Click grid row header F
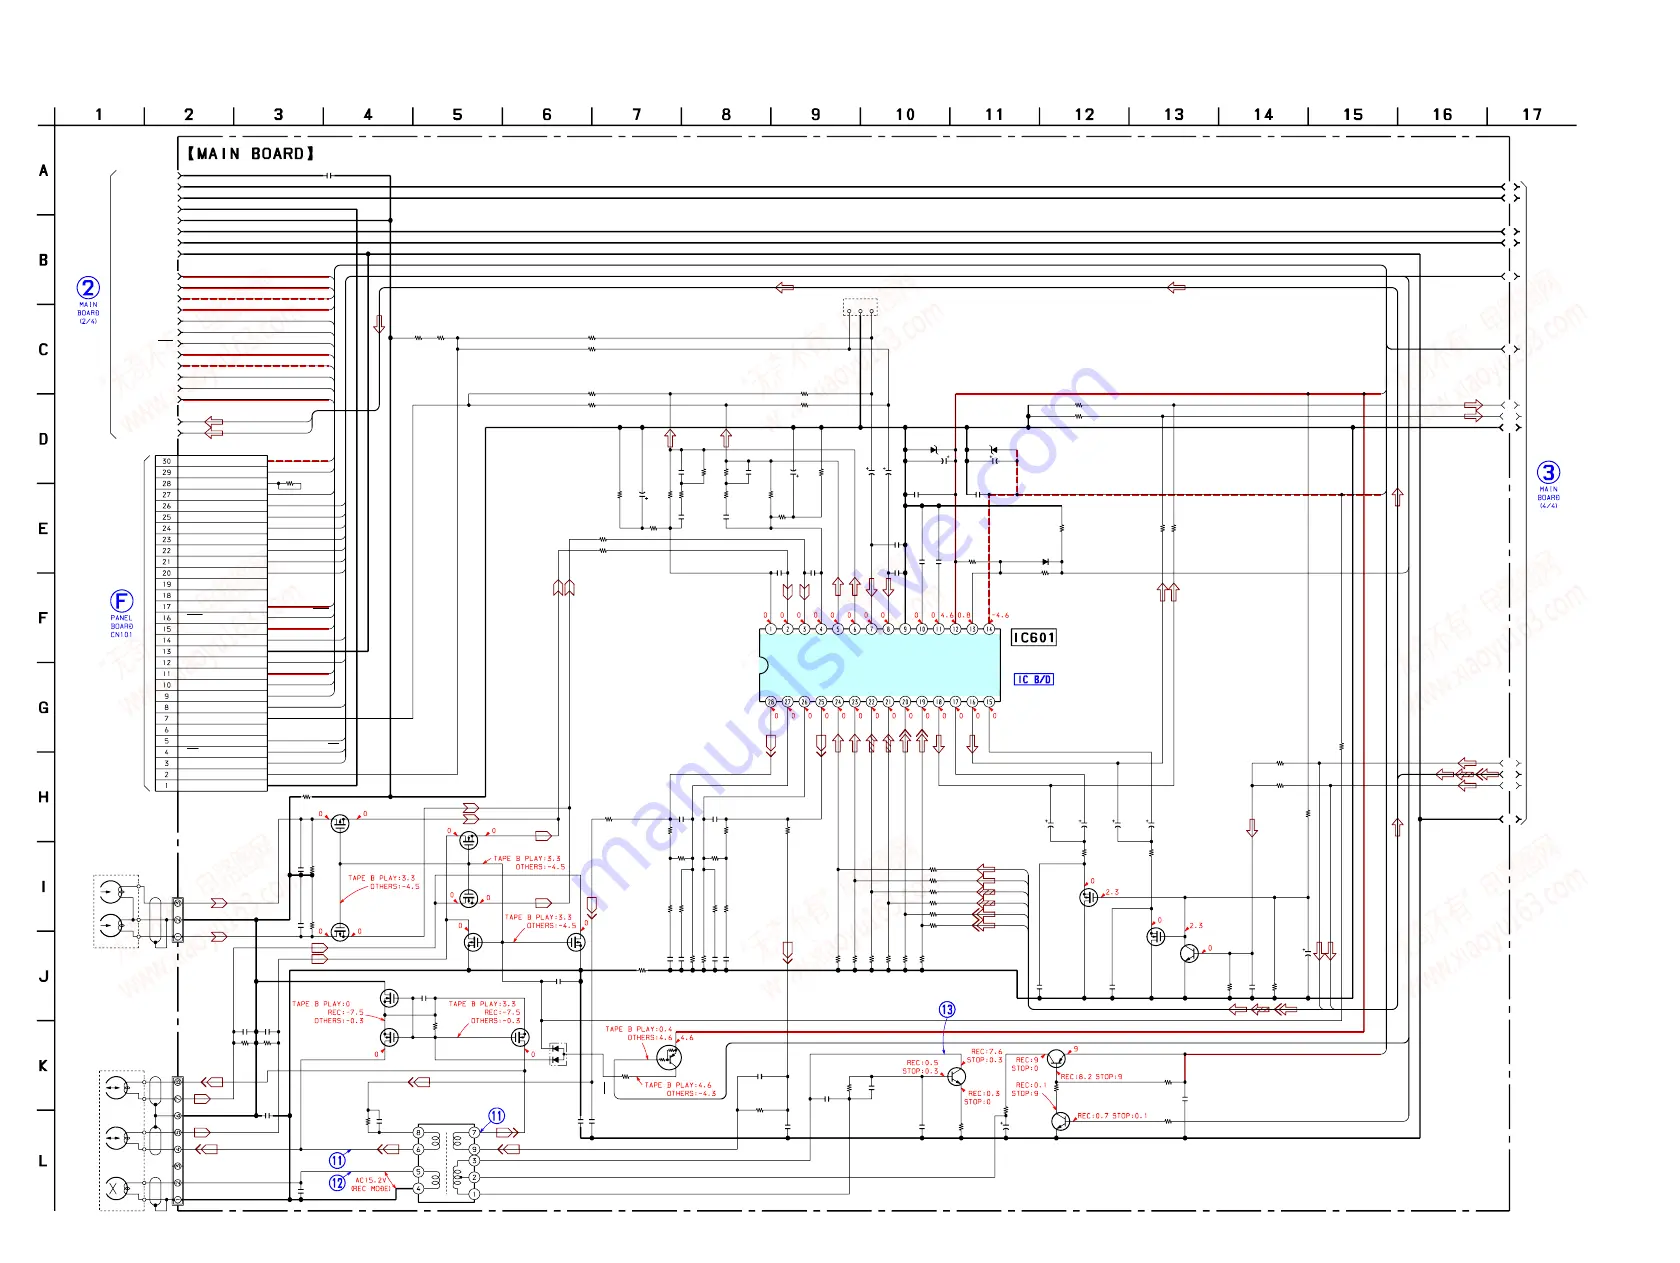The height and width of the screenshot is (1263, 1680). click(x=43, y=618)
